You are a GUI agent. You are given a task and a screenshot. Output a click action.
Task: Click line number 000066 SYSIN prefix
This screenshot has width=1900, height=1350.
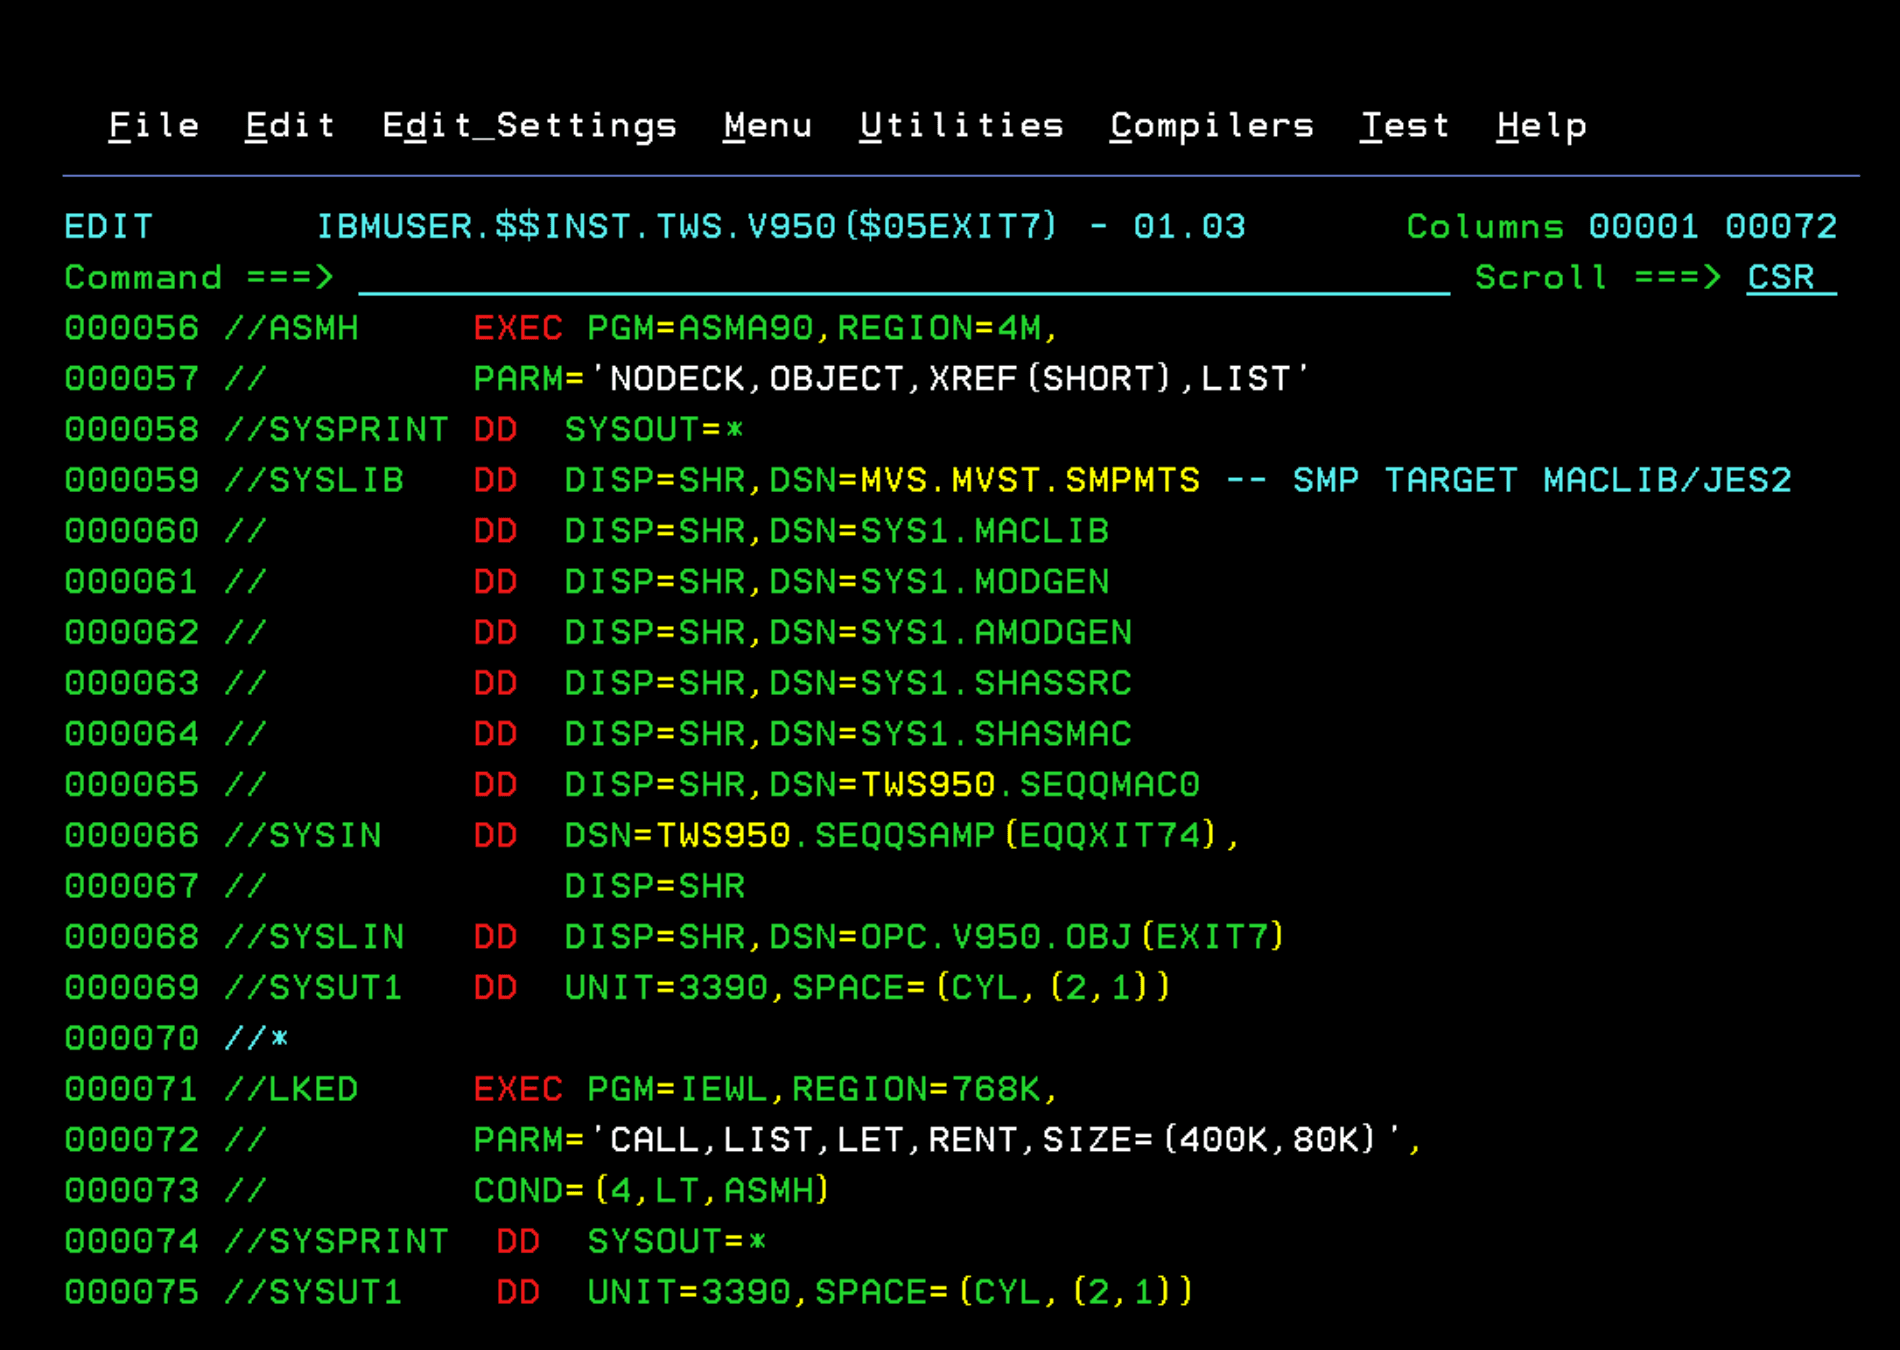(x=132, y=836)
